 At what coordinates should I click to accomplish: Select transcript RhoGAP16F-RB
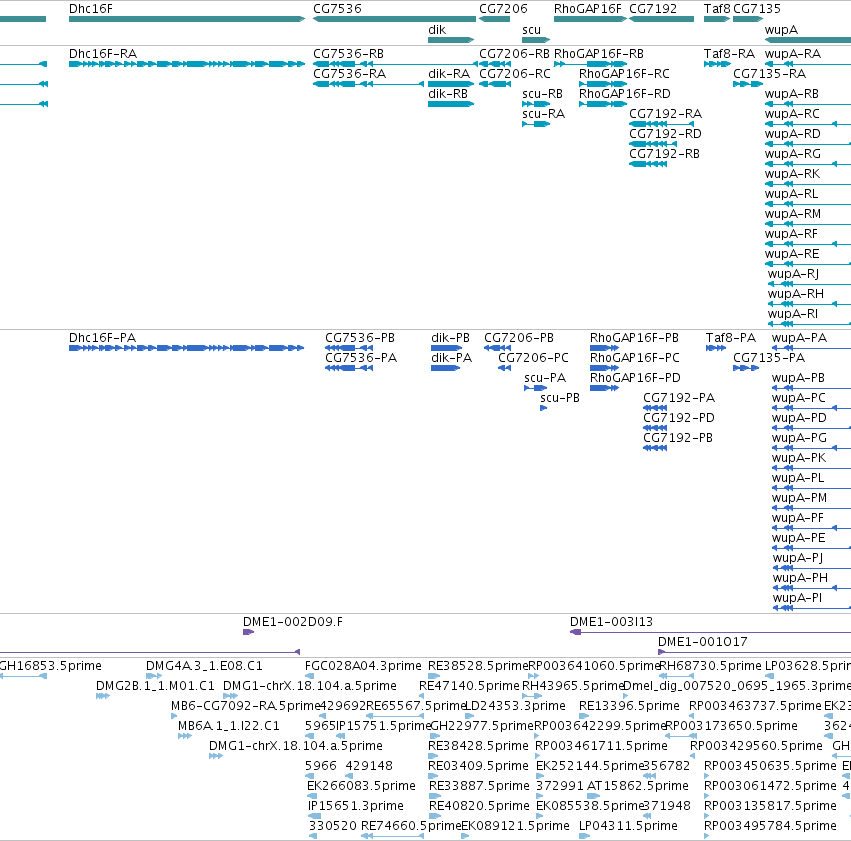(599, 54)
